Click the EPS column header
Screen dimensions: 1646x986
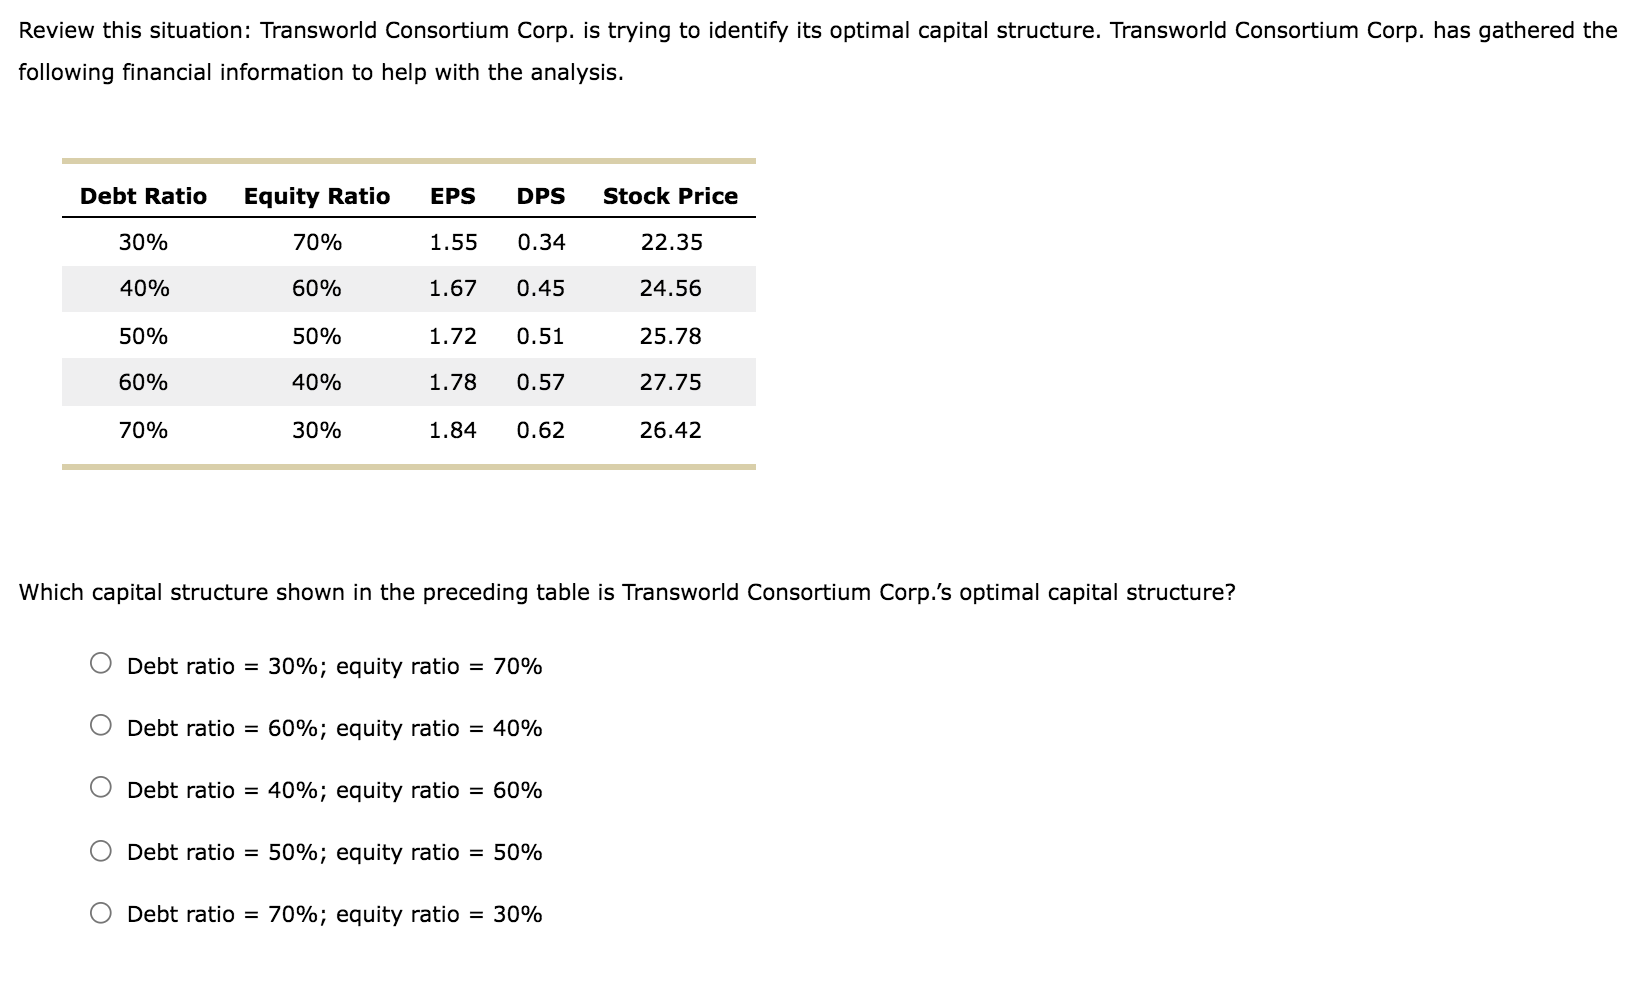pyautogui.click(x=451, y=196)
